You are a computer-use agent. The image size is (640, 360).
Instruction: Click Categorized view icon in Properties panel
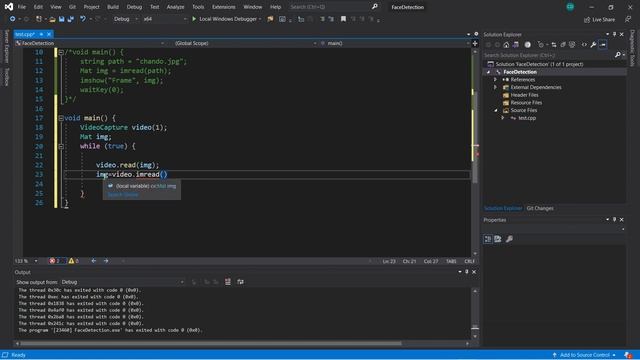488,239
